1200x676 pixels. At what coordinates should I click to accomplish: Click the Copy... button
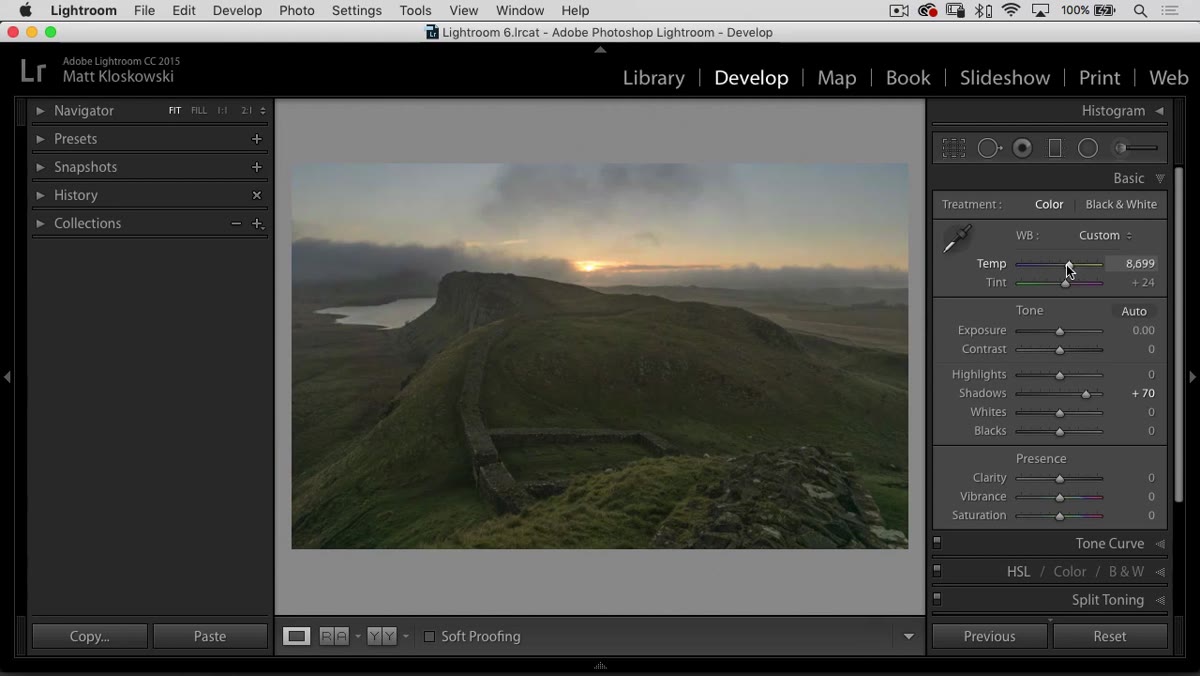[x=90, y=636]
